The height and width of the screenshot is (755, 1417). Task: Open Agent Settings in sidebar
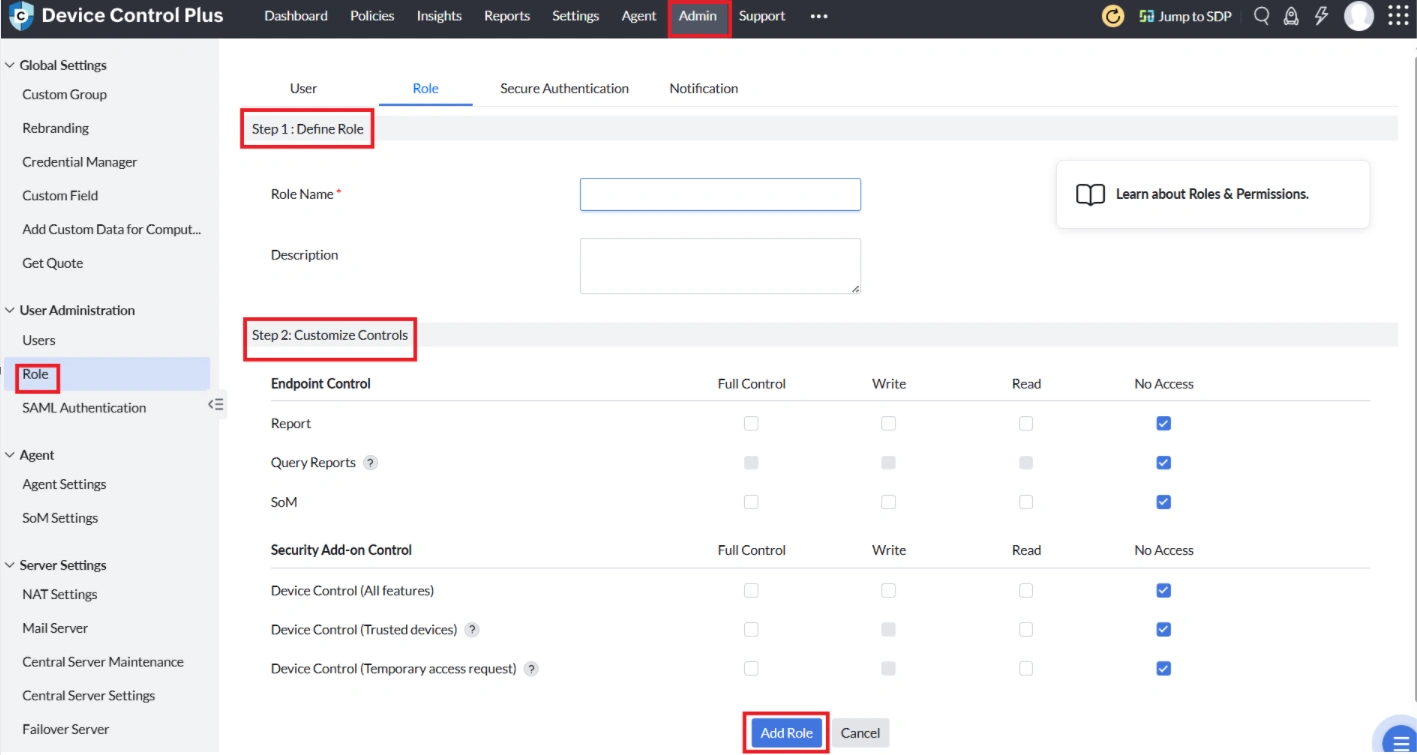click(x=64, y=484)
